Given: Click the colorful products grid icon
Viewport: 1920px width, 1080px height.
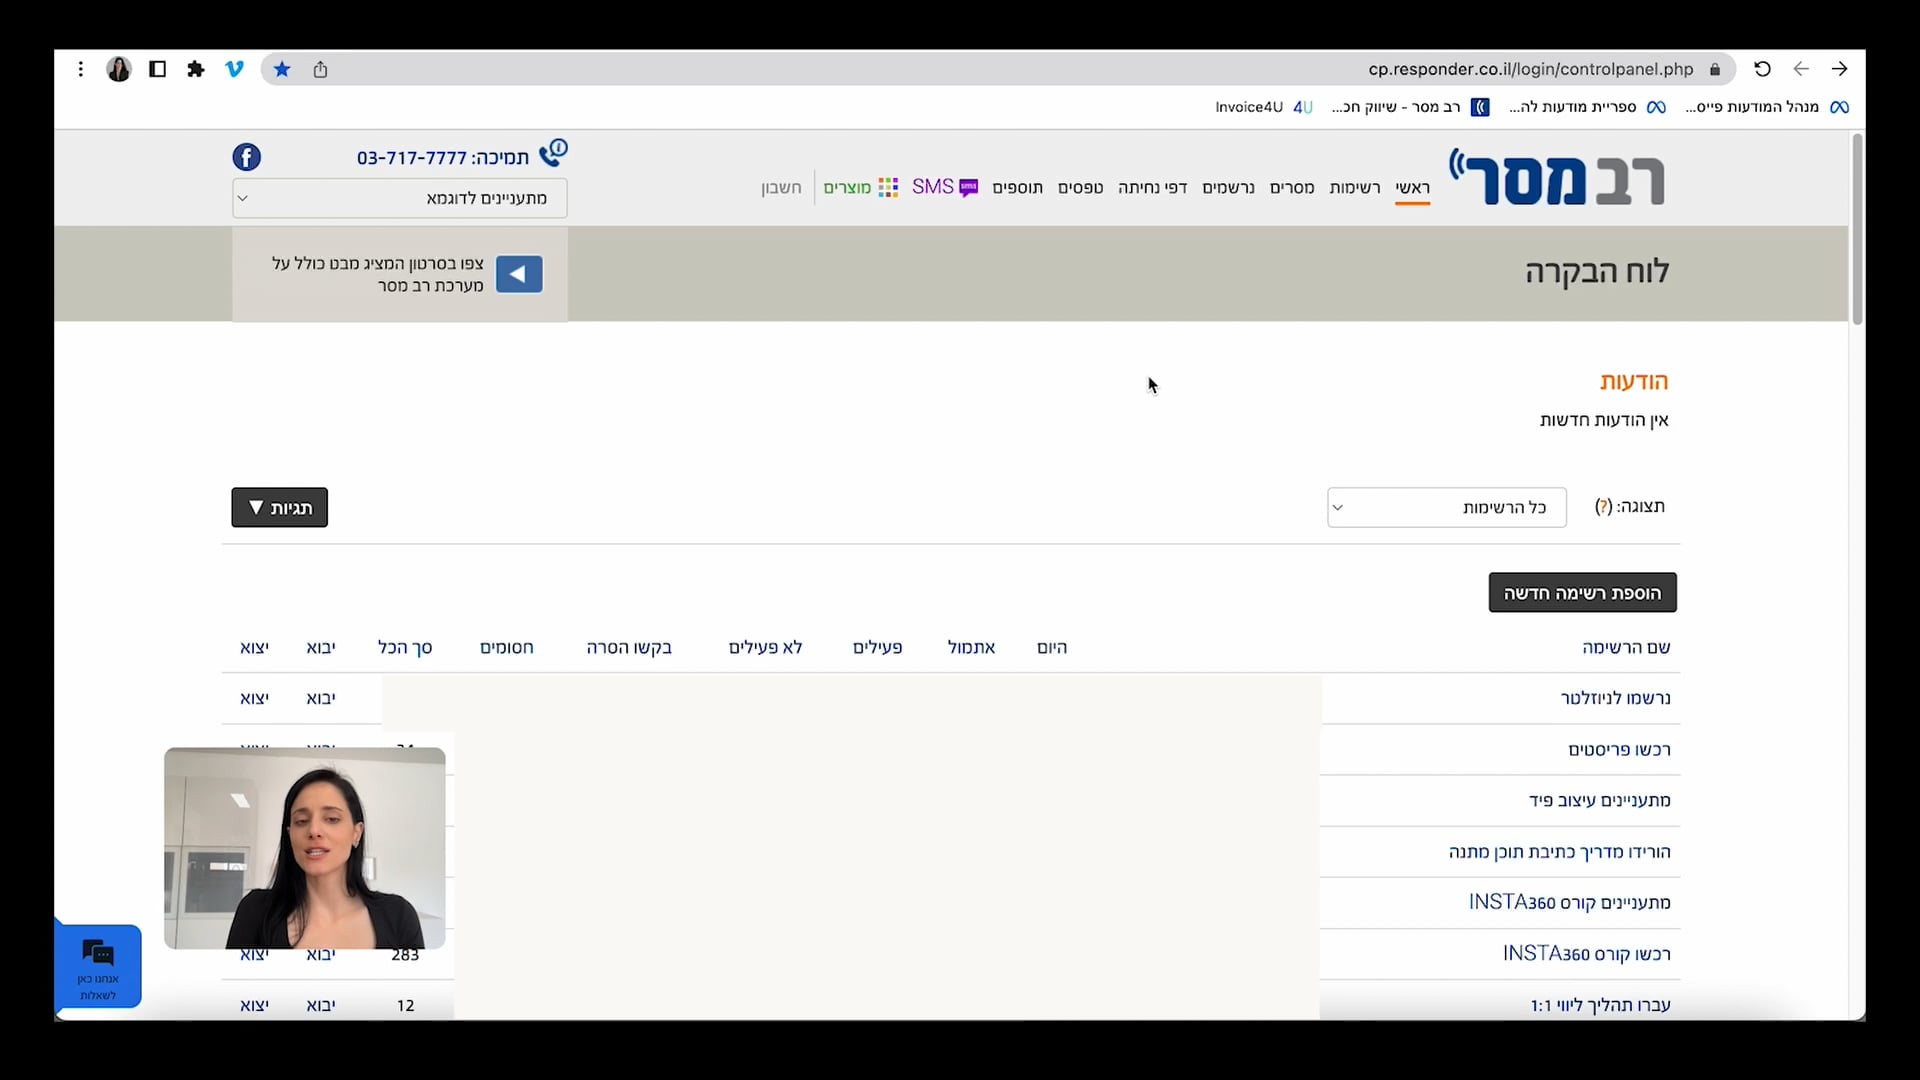Looking at the screenshot, I should click(x=888, y=187).
